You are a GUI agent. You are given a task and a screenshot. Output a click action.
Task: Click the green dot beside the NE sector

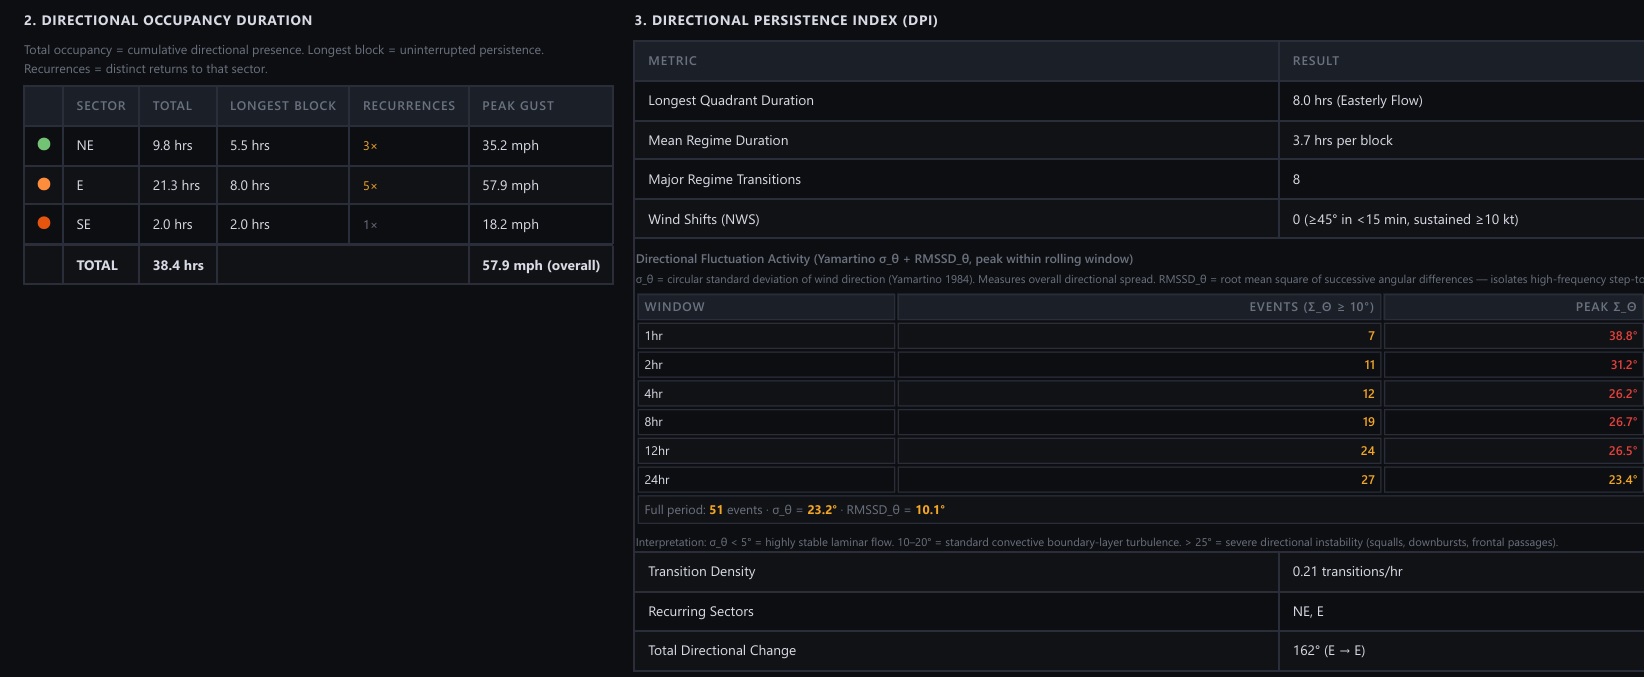pos(44,144)
